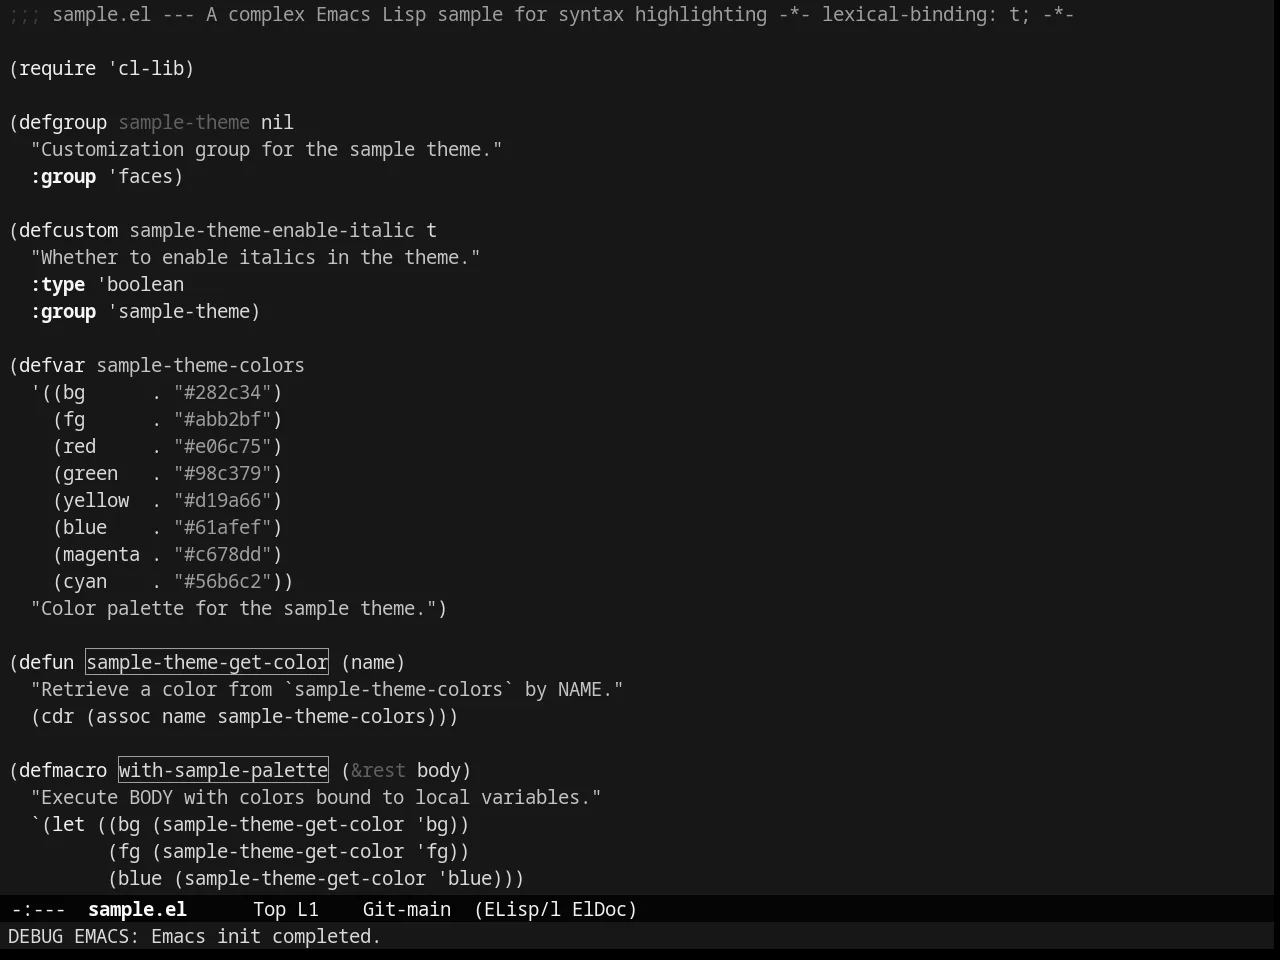This screenshot has height=960, width=1280.
Task: Click the defun keyword
Action: click(x=47, y=662)
